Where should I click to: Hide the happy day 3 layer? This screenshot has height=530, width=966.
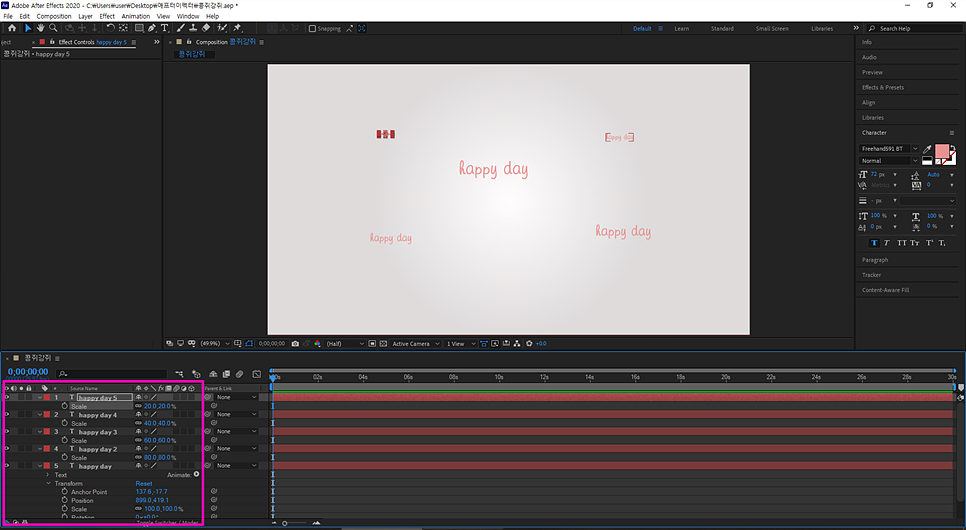7,431
